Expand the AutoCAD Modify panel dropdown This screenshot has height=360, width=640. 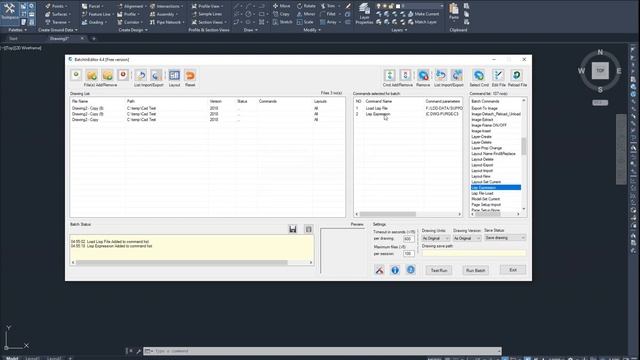(312, 30)
